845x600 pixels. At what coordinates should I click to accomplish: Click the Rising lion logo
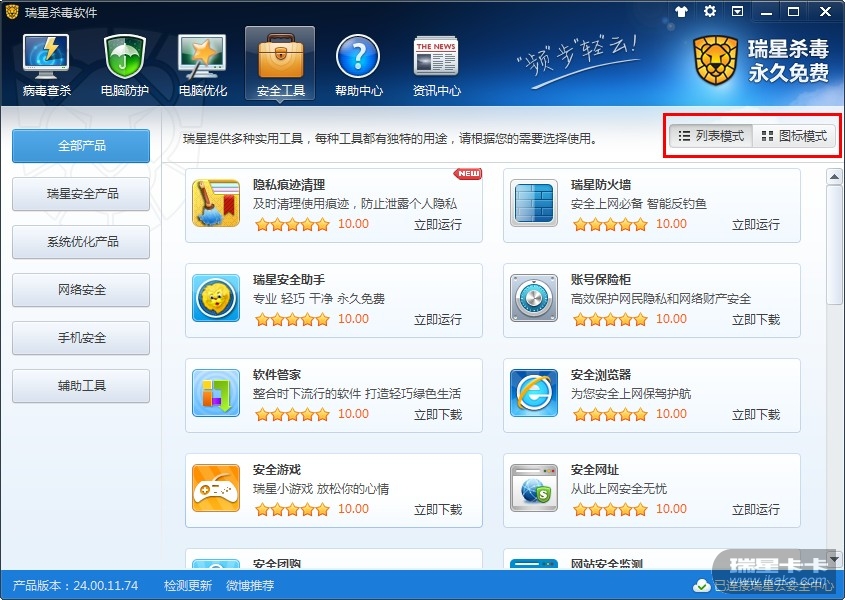[715, 60]
